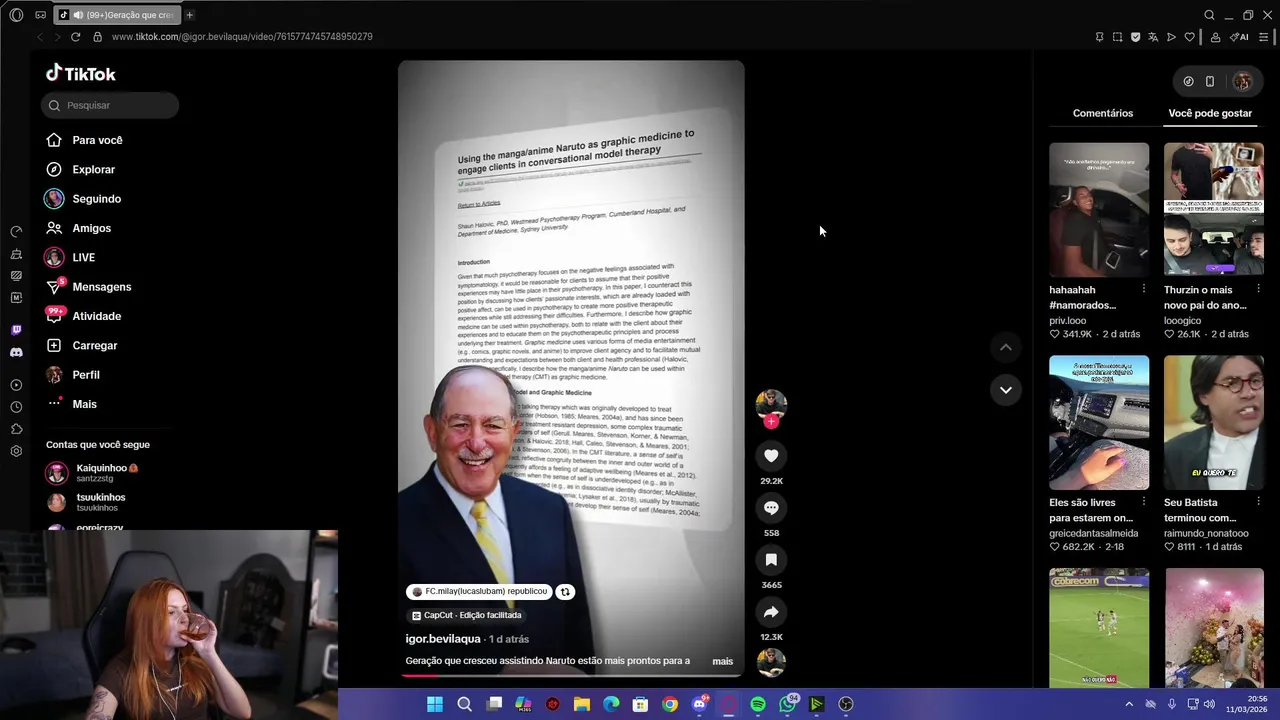Open the LIVE section

pyautogui.click(x=70, y=257)
